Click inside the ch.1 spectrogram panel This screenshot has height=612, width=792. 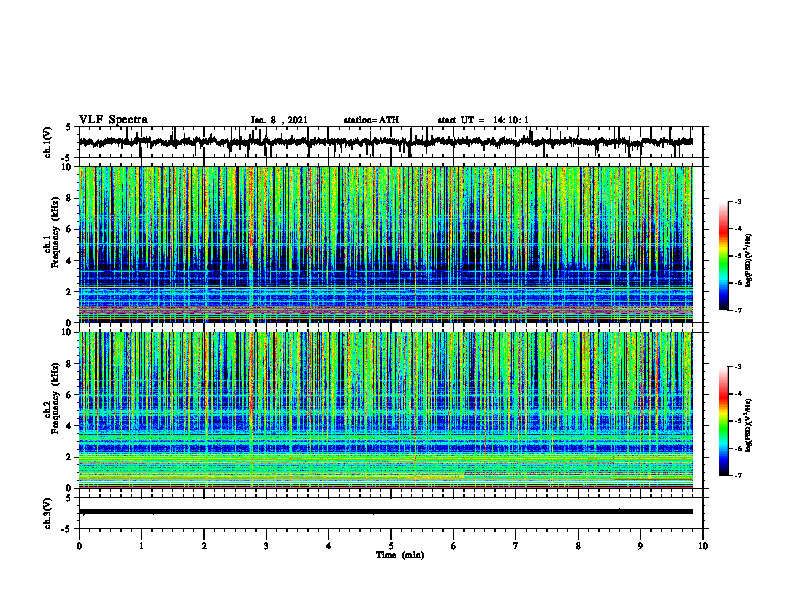tap(386, 244)
